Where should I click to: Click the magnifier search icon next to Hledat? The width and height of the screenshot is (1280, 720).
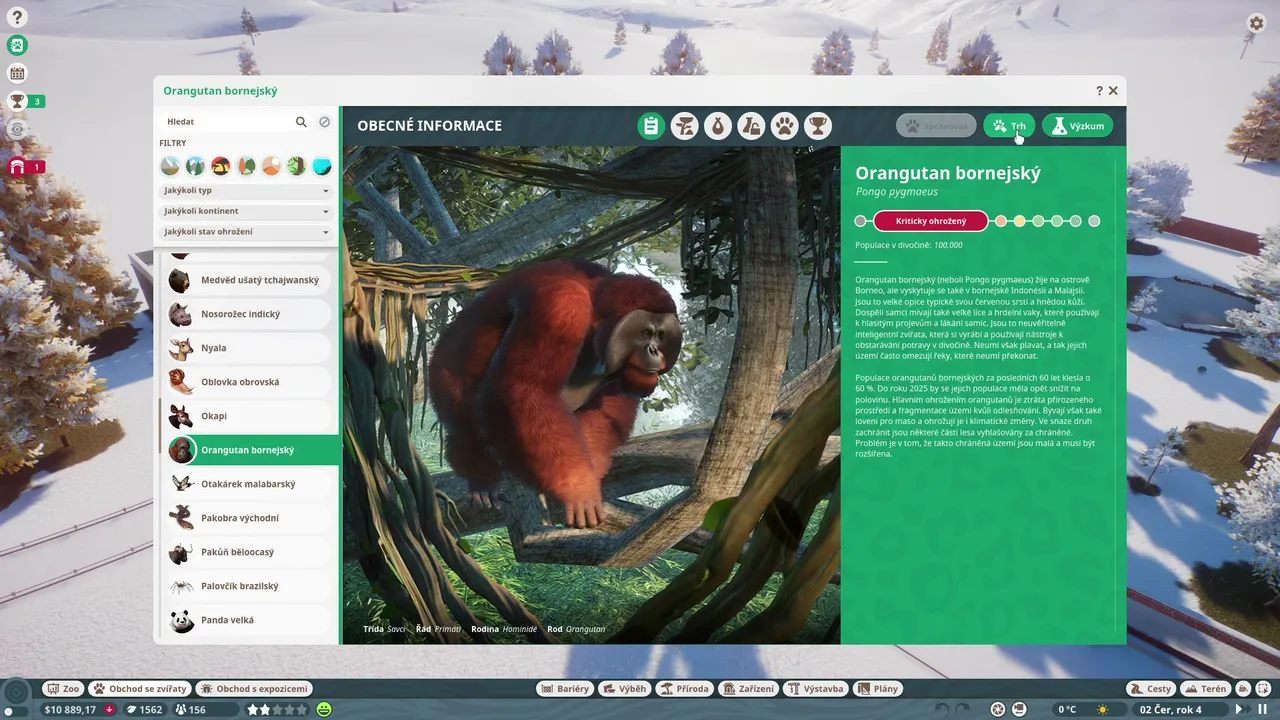301,122
